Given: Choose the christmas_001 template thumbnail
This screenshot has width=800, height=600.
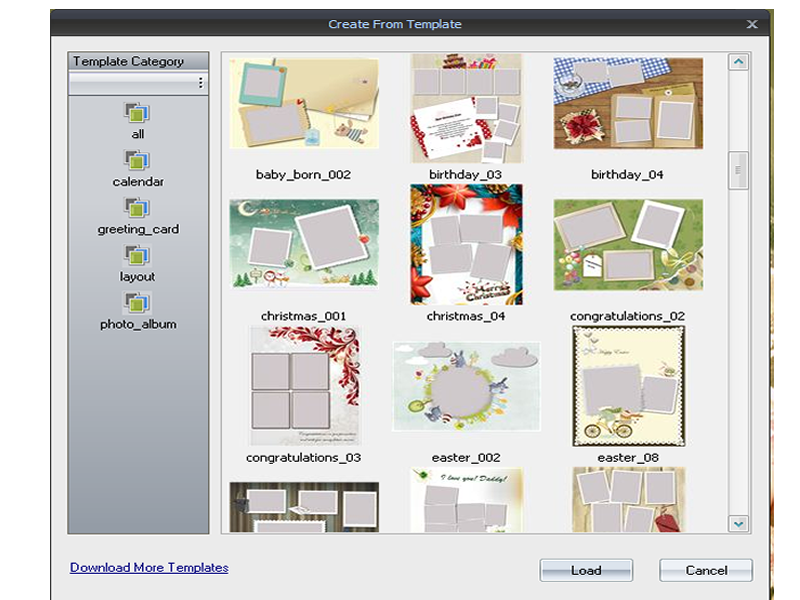Looking at the screenshot, I should [304, 244].
